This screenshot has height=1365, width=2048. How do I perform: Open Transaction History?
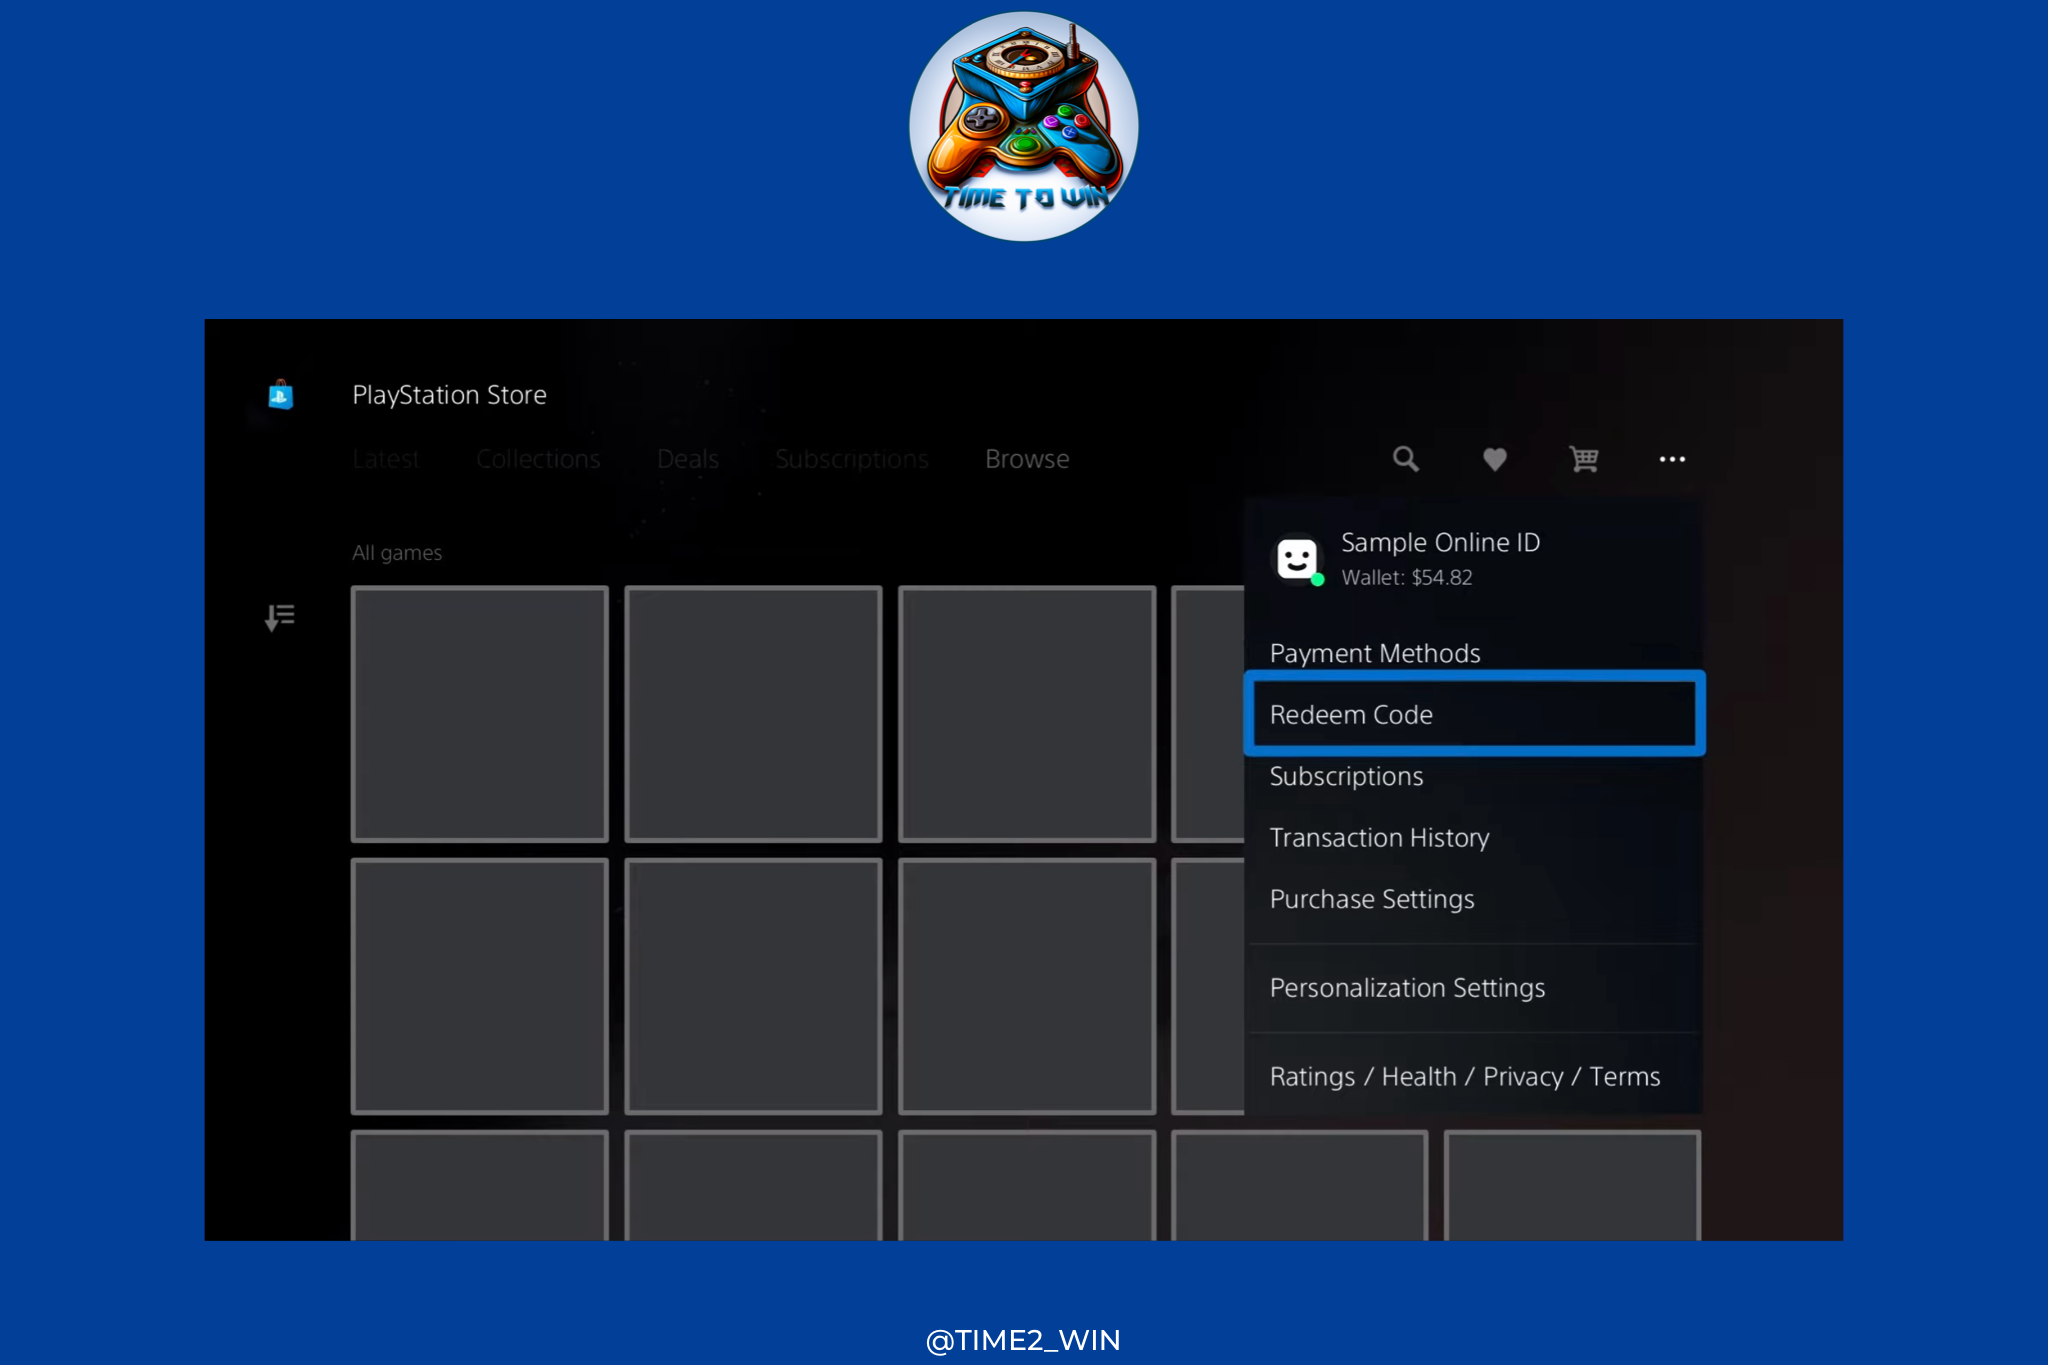click(1379, 837)
